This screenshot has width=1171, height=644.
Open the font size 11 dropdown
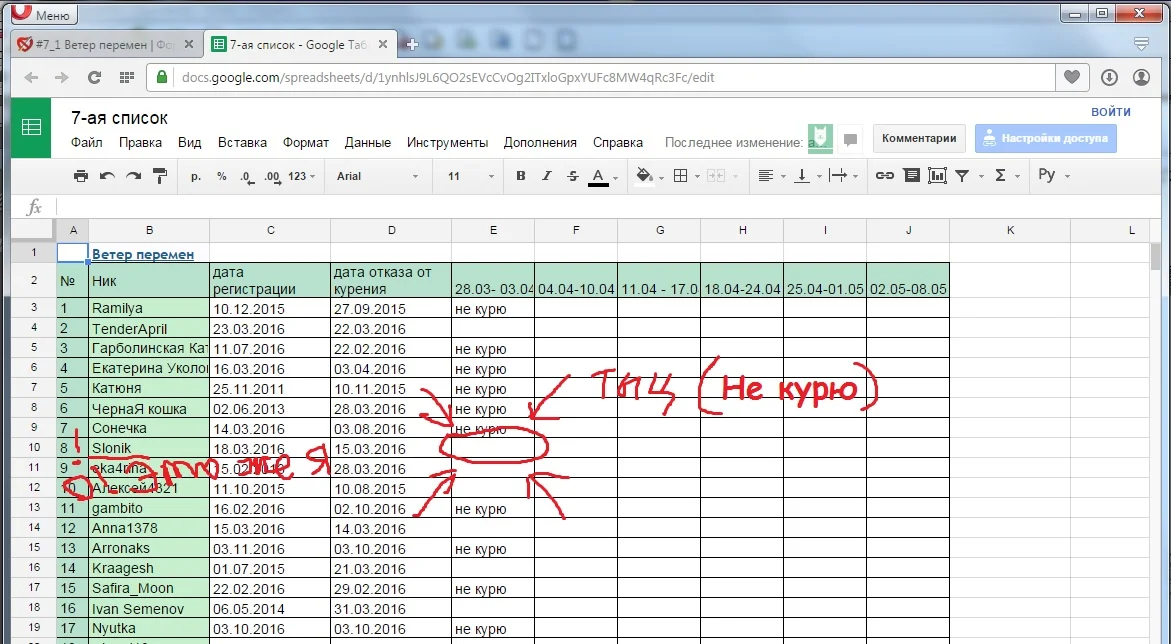[462, 175]
